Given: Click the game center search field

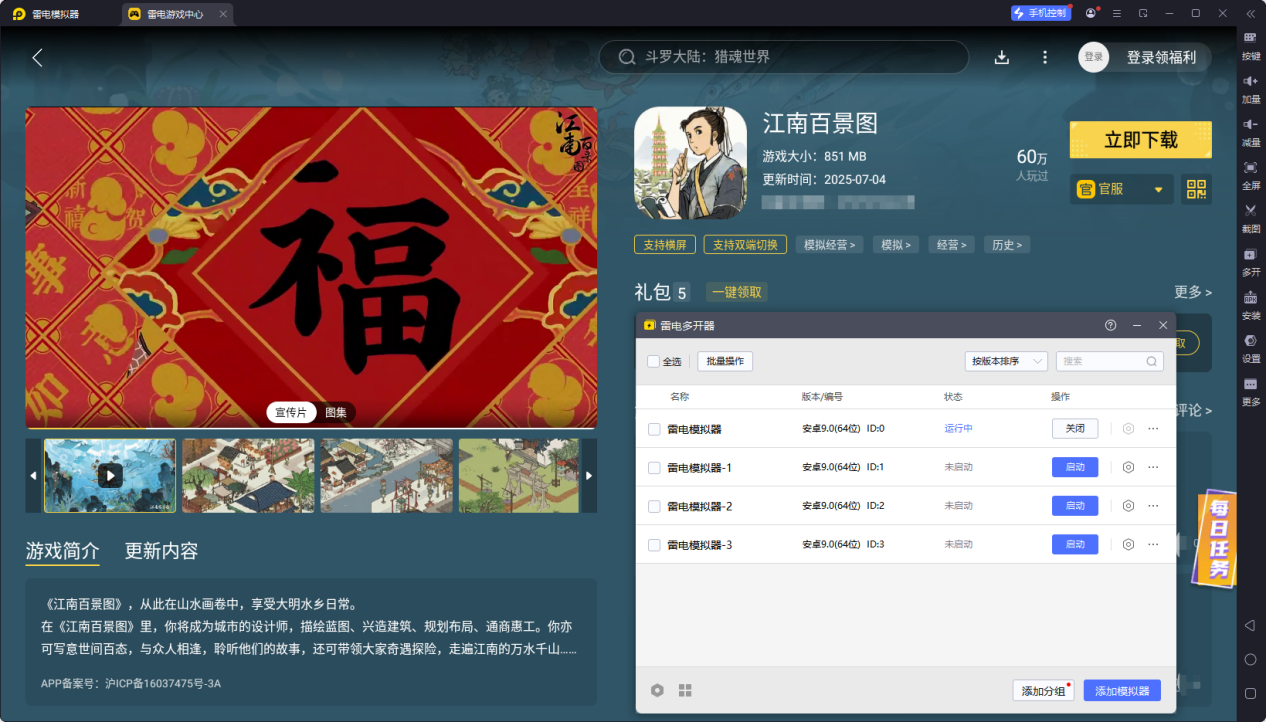Looking at the screenshot, I should [784, 57].
